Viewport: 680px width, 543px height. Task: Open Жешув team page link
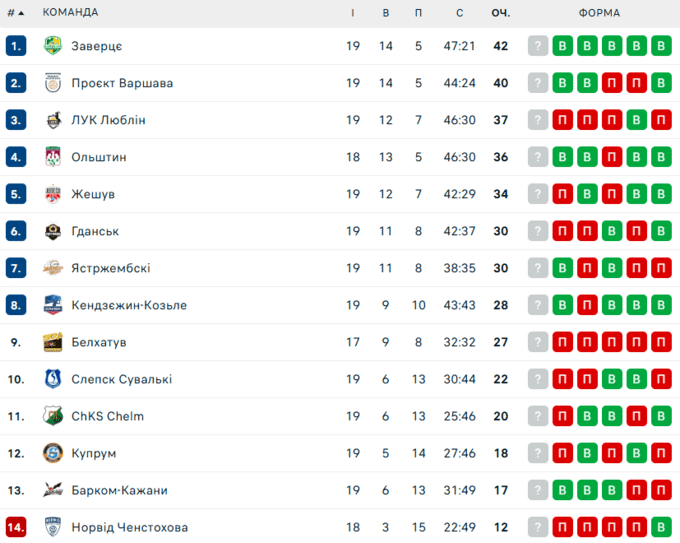pyautogui.click(x=93, y=194)
